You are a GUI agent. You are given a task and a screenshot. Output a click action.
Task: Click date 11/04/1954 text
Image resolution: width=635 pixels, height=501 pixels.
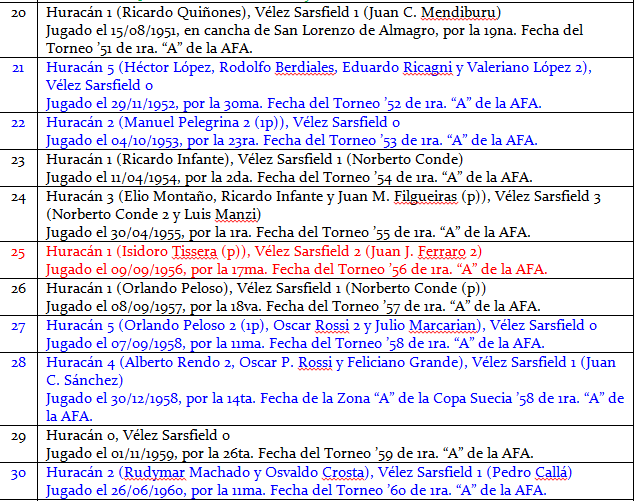coord(144,177)
